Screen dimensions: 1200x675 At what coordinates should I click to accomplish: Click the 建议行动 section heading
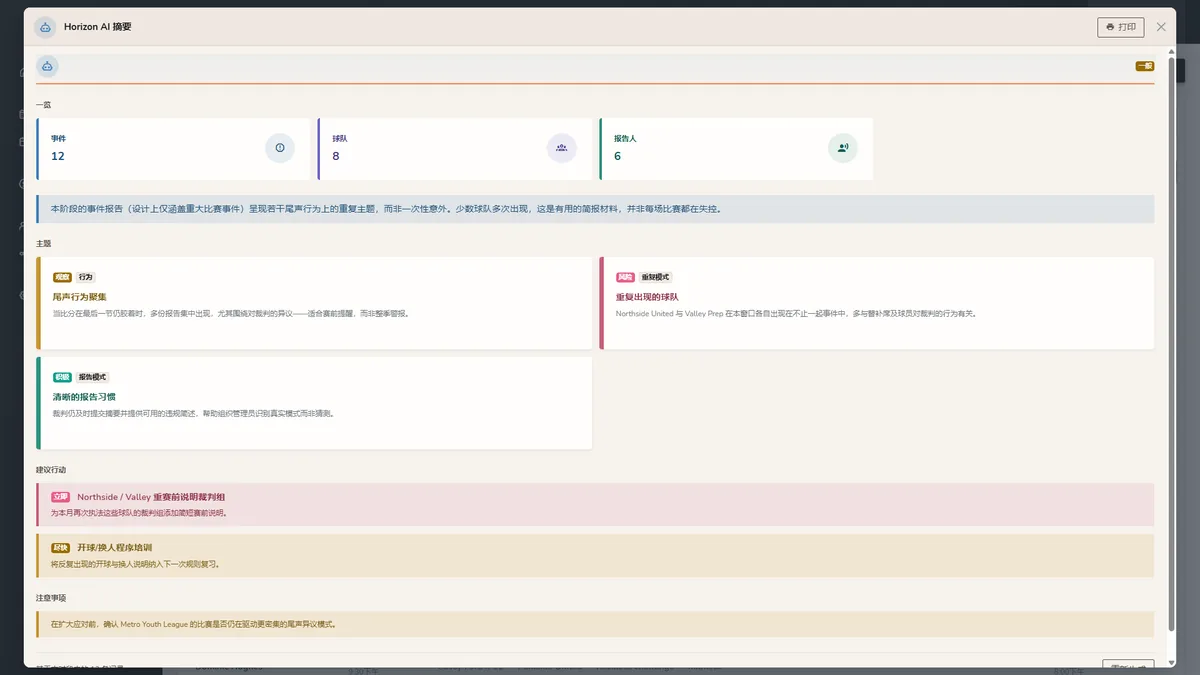[x=51, y=469]
